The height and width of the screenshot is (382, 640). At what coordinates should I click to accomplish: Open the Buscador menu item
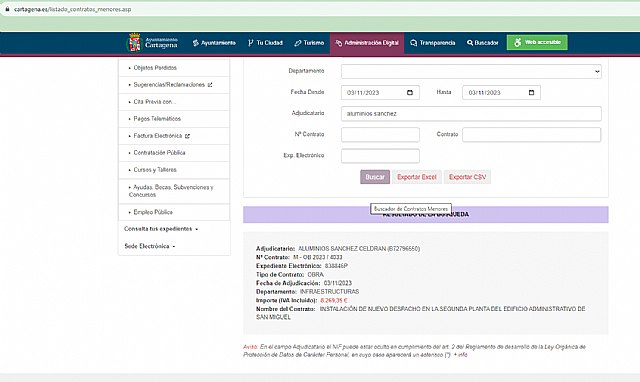click(482, 43)
